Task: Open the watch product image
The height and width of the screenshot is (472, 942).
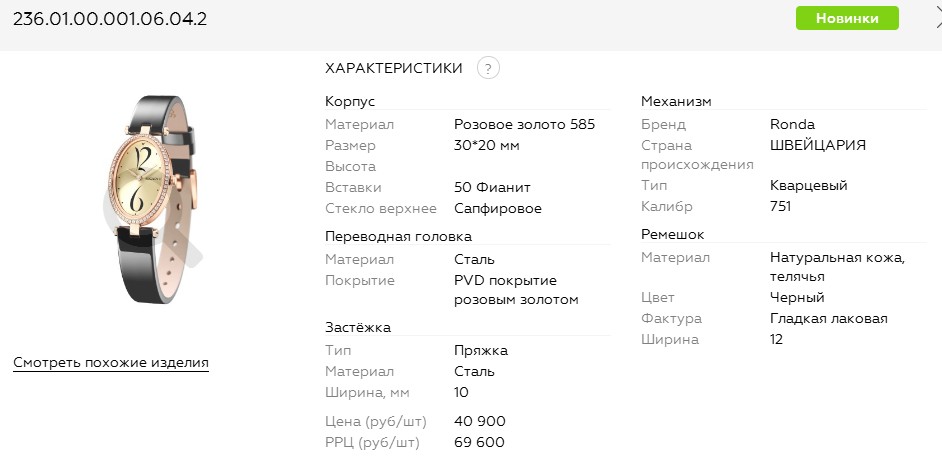Action: pyautogui.click(x=153, y=198)
